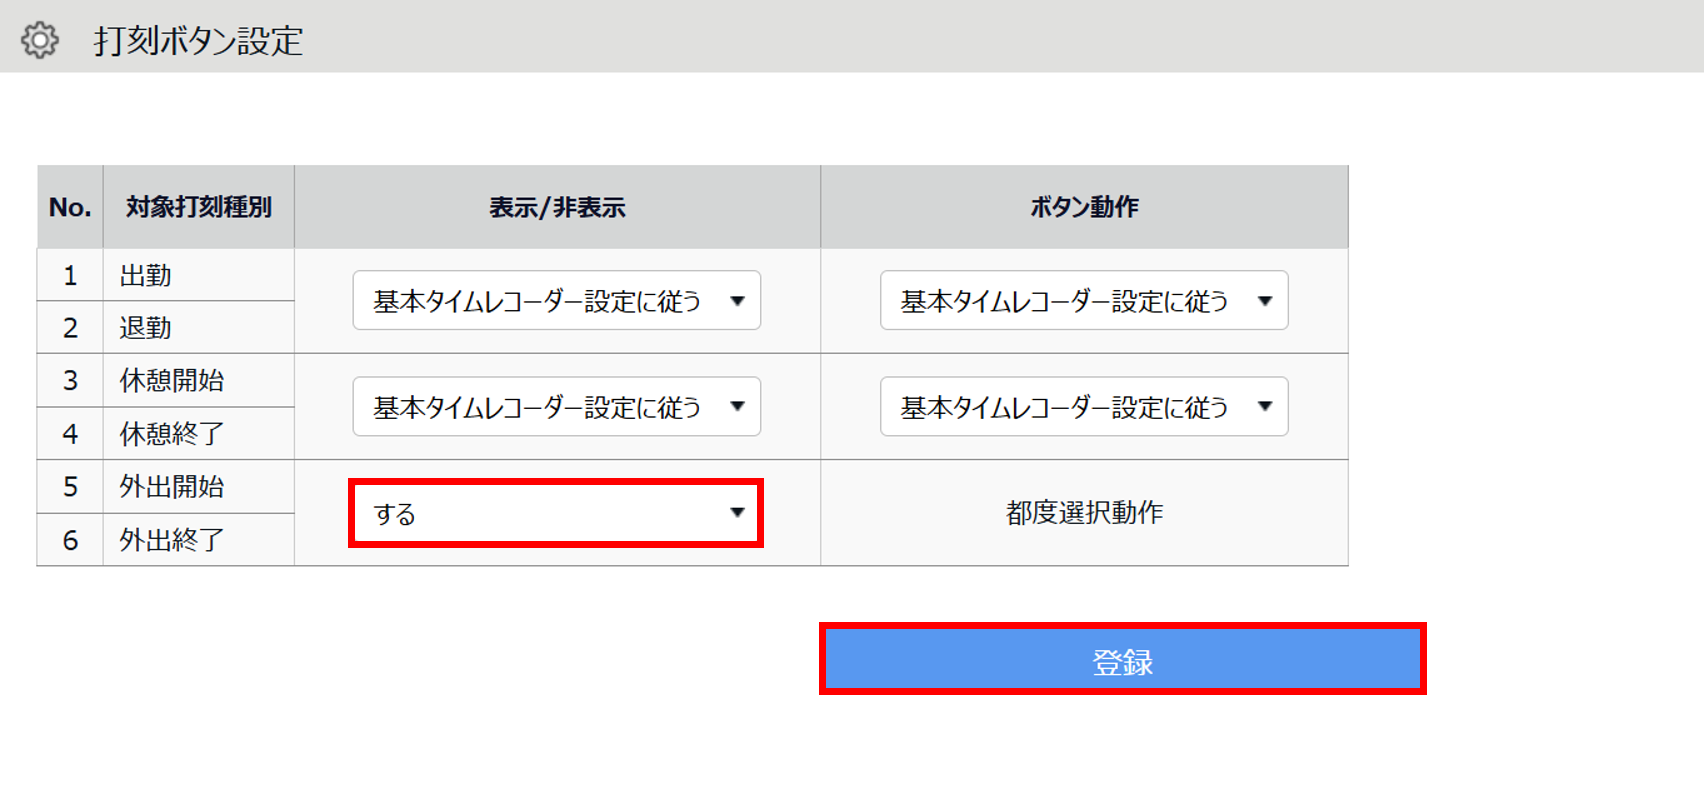
Task: Select the 休憩開始 row label
Action: pyautogui.click(x=172, y=381)
